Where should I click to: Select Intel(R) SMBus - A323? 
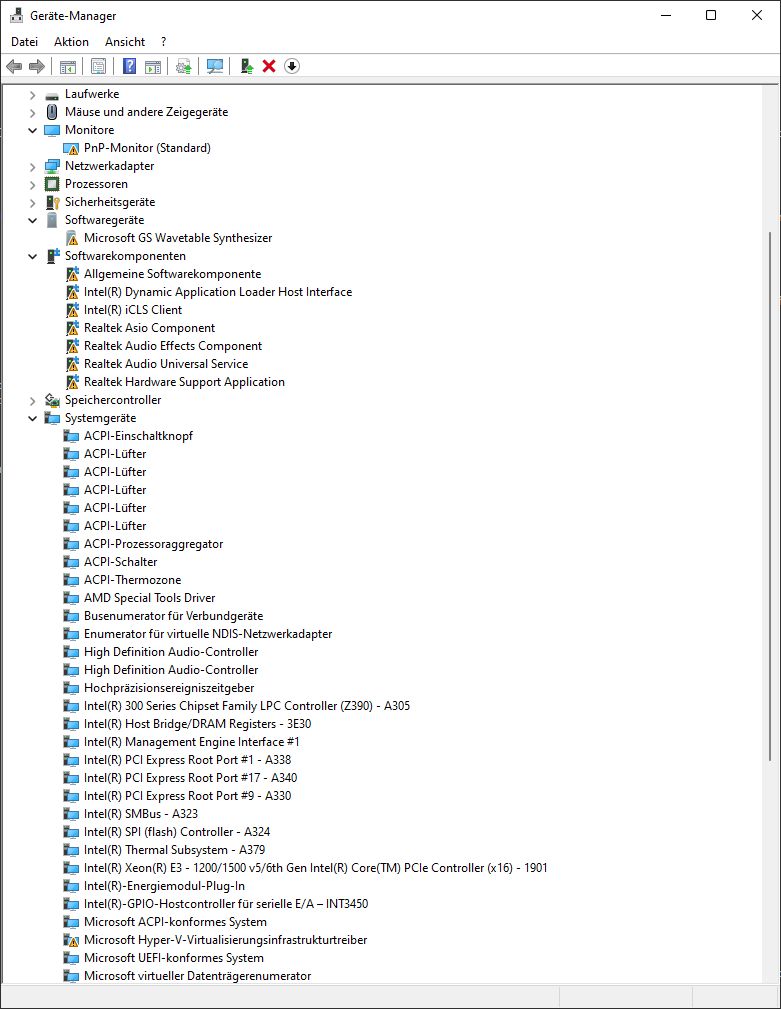coord(141,815)
